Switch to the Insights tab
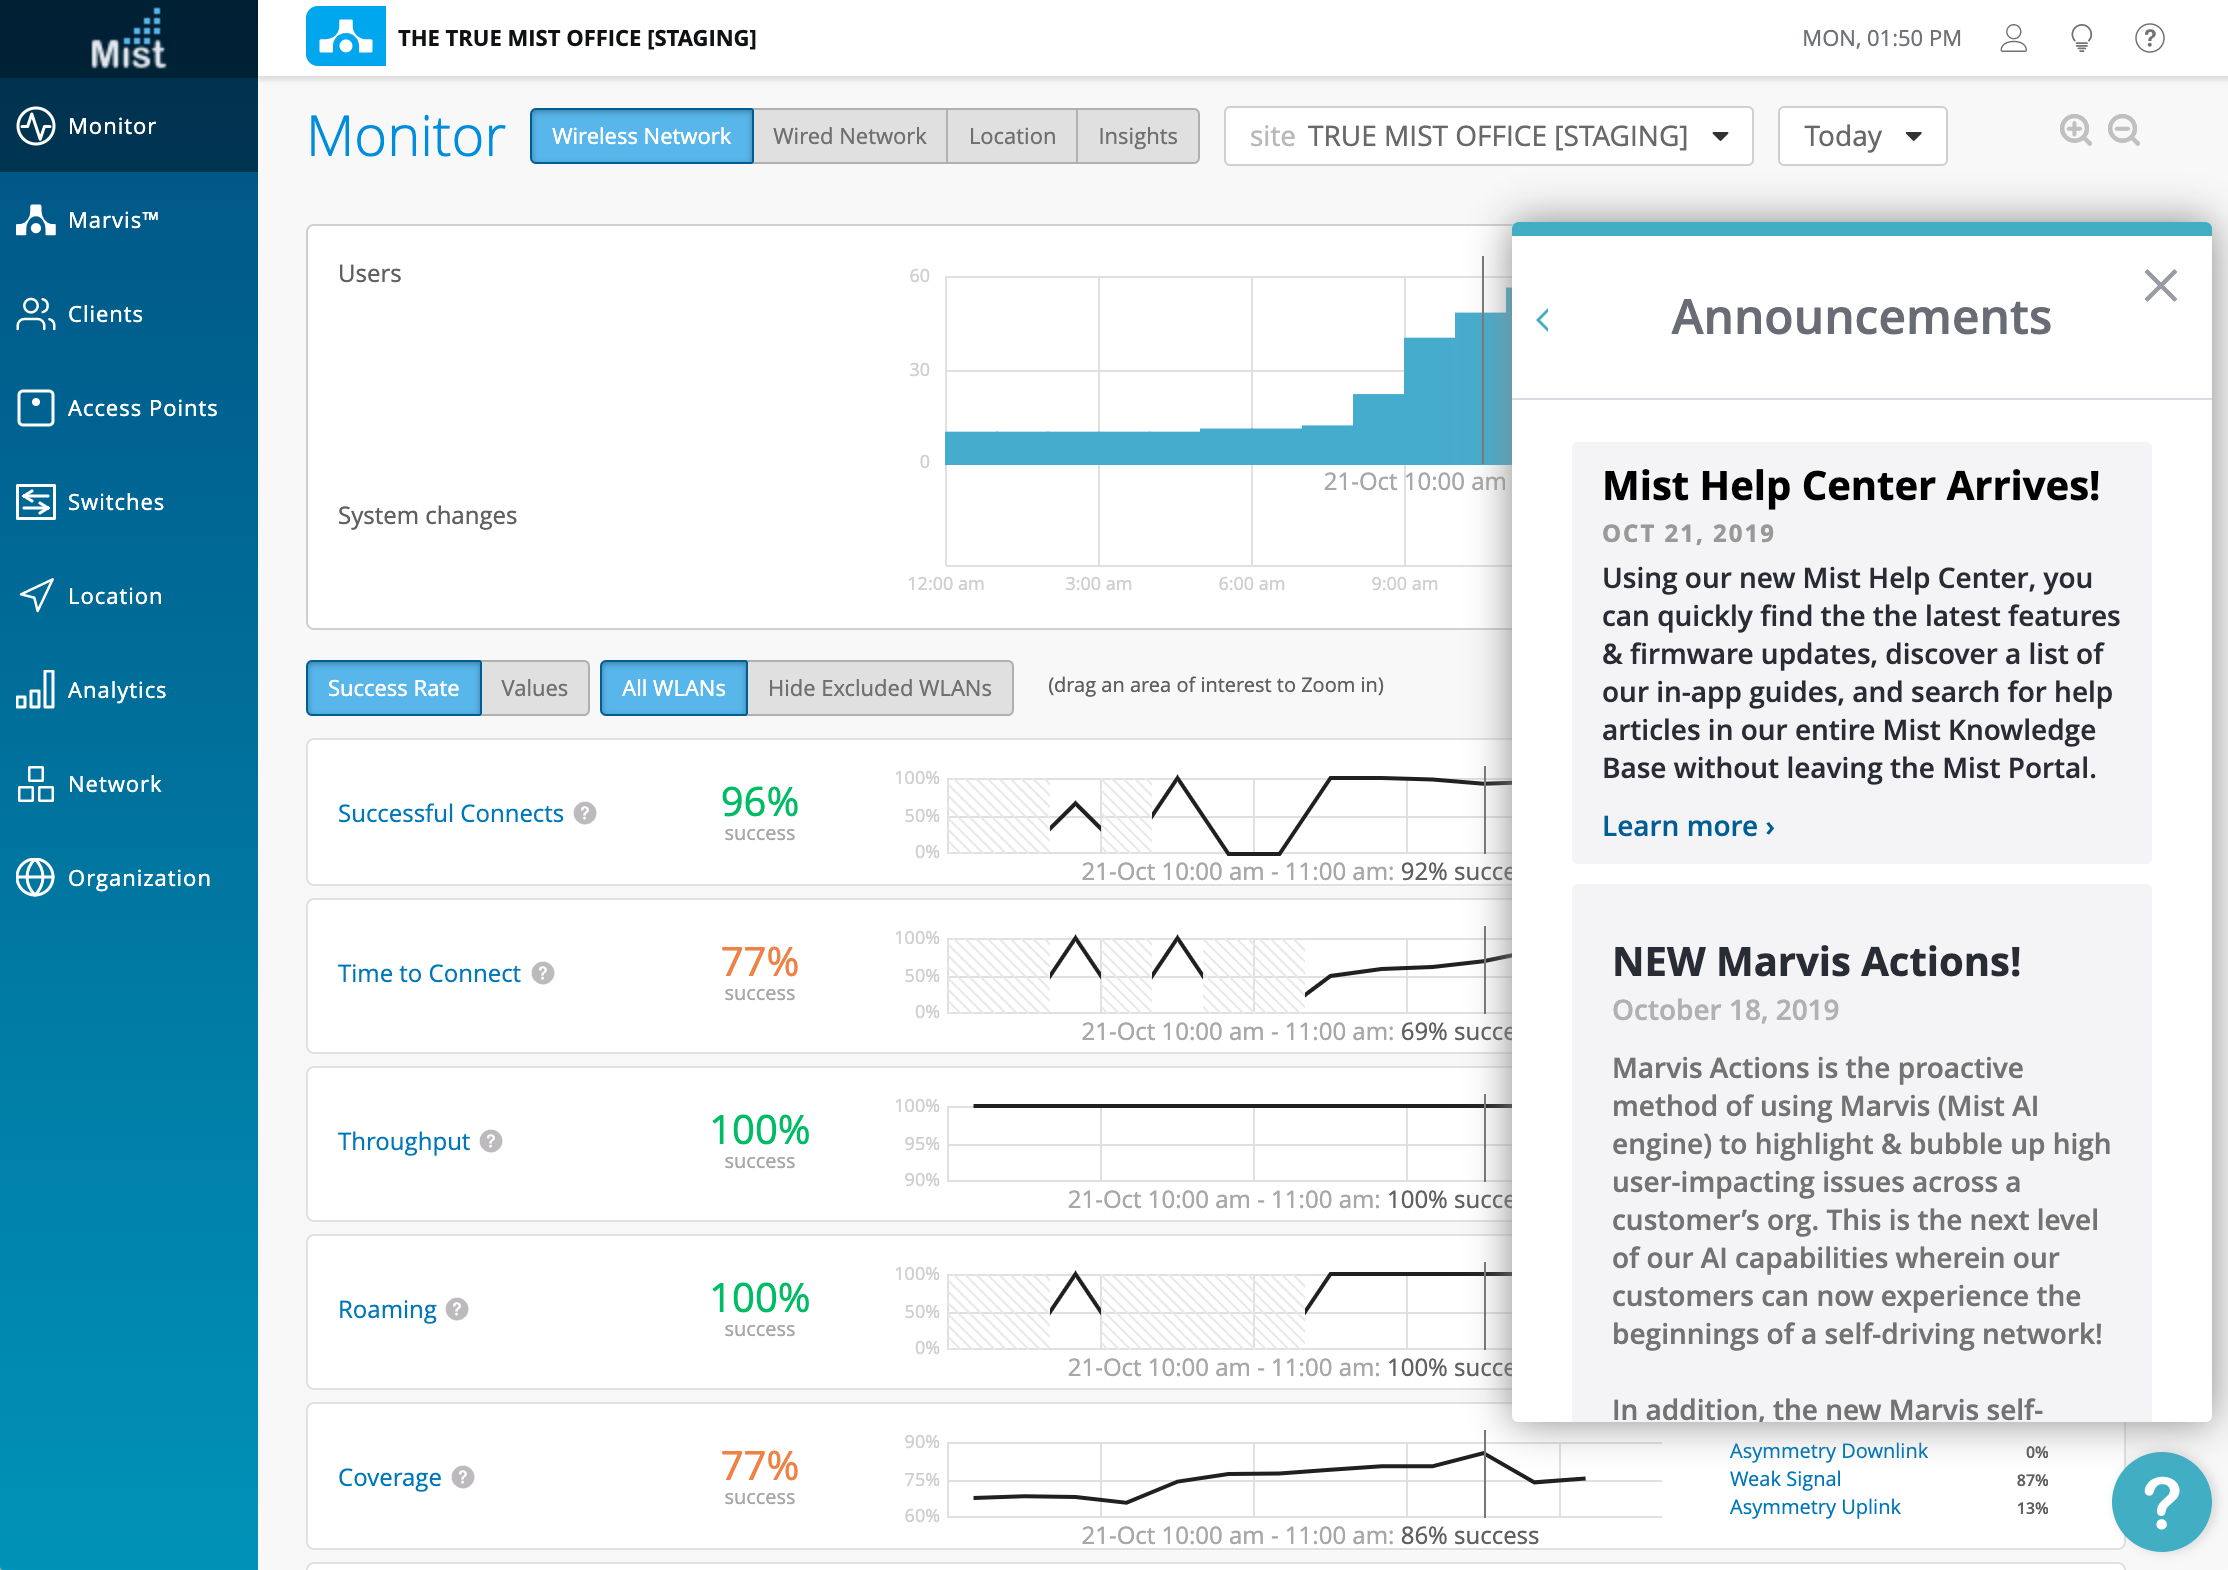Screen dimensions: 2228x1570 [1137, 136]
